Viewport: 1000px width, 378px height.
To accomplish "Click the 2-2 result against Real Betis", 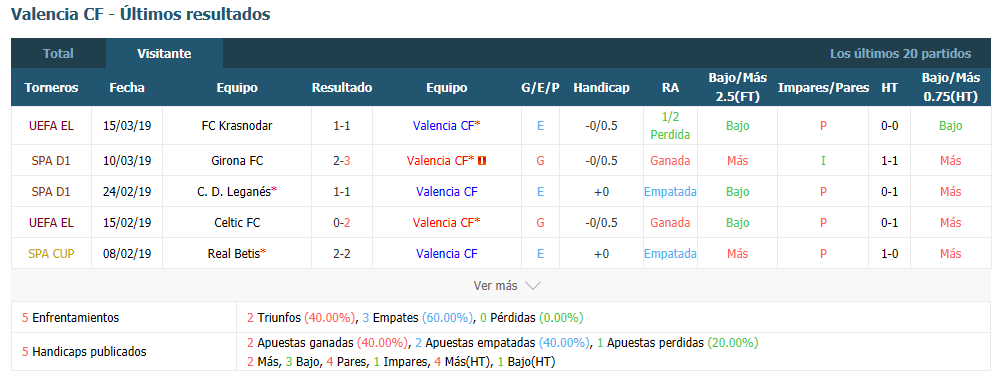I will 341,254.
